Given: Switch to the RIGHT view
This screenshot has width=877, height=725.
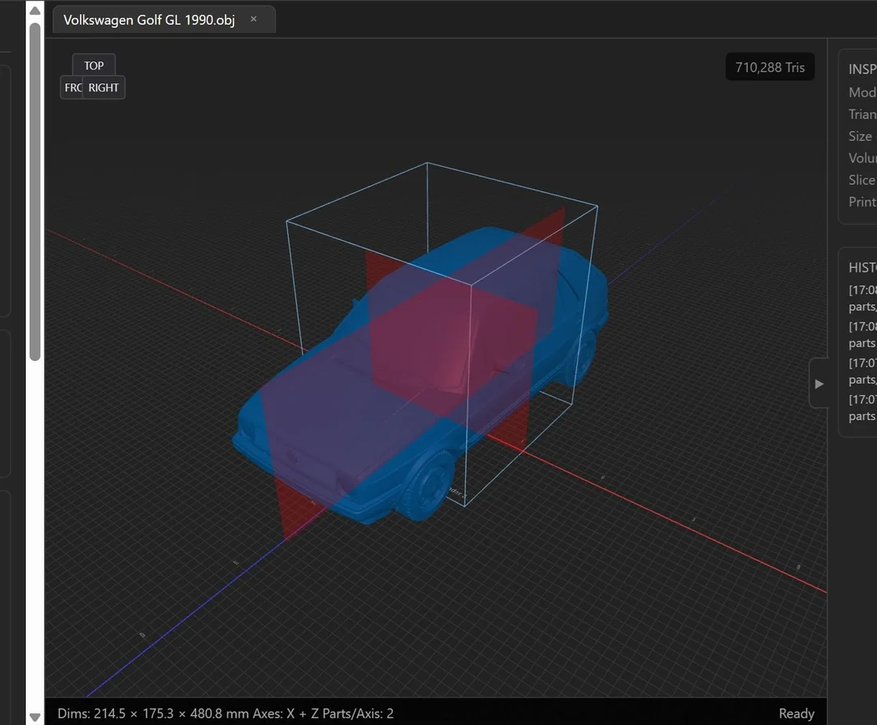Looking at the screenshot, I should pos(104,88).
